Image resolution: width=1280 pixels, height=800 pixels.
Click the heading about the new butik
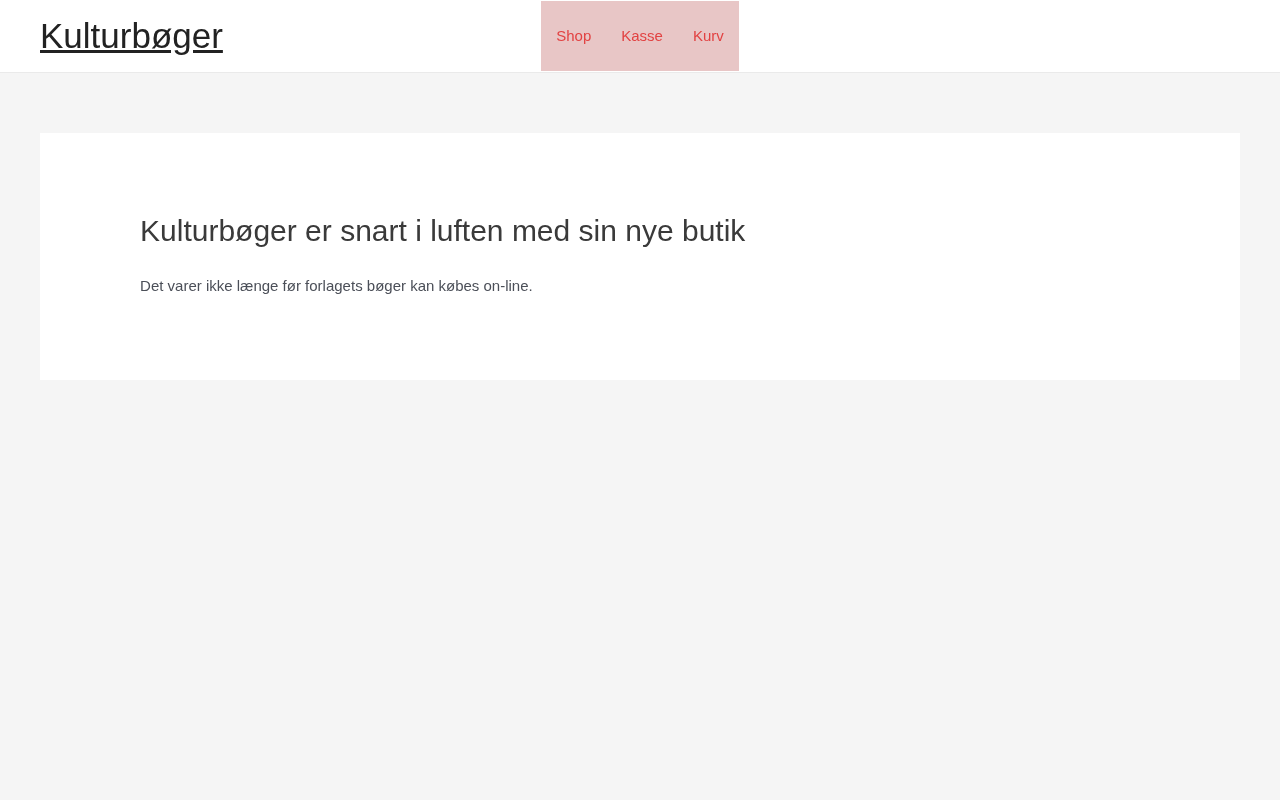[442, 231]
